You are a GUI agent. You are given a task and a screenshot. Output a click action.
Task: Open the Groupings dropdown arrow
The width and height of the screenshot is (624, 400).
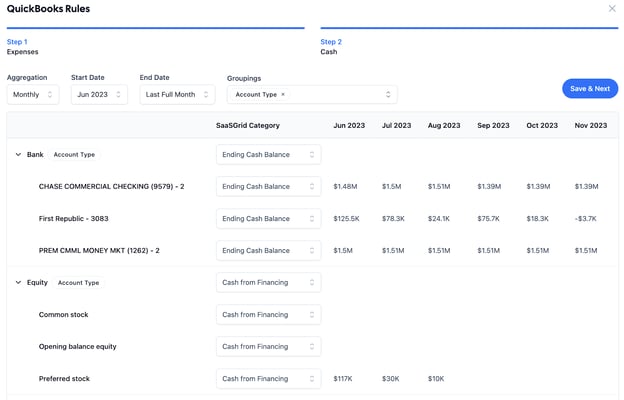tap(388, 94)
